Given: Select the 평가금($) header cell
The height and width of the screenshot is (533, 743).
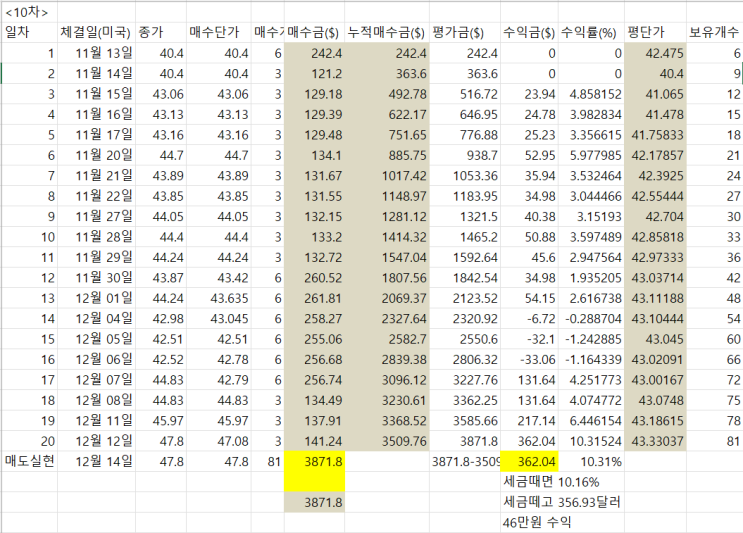Looking at the screenshot, I should (465, 33).
